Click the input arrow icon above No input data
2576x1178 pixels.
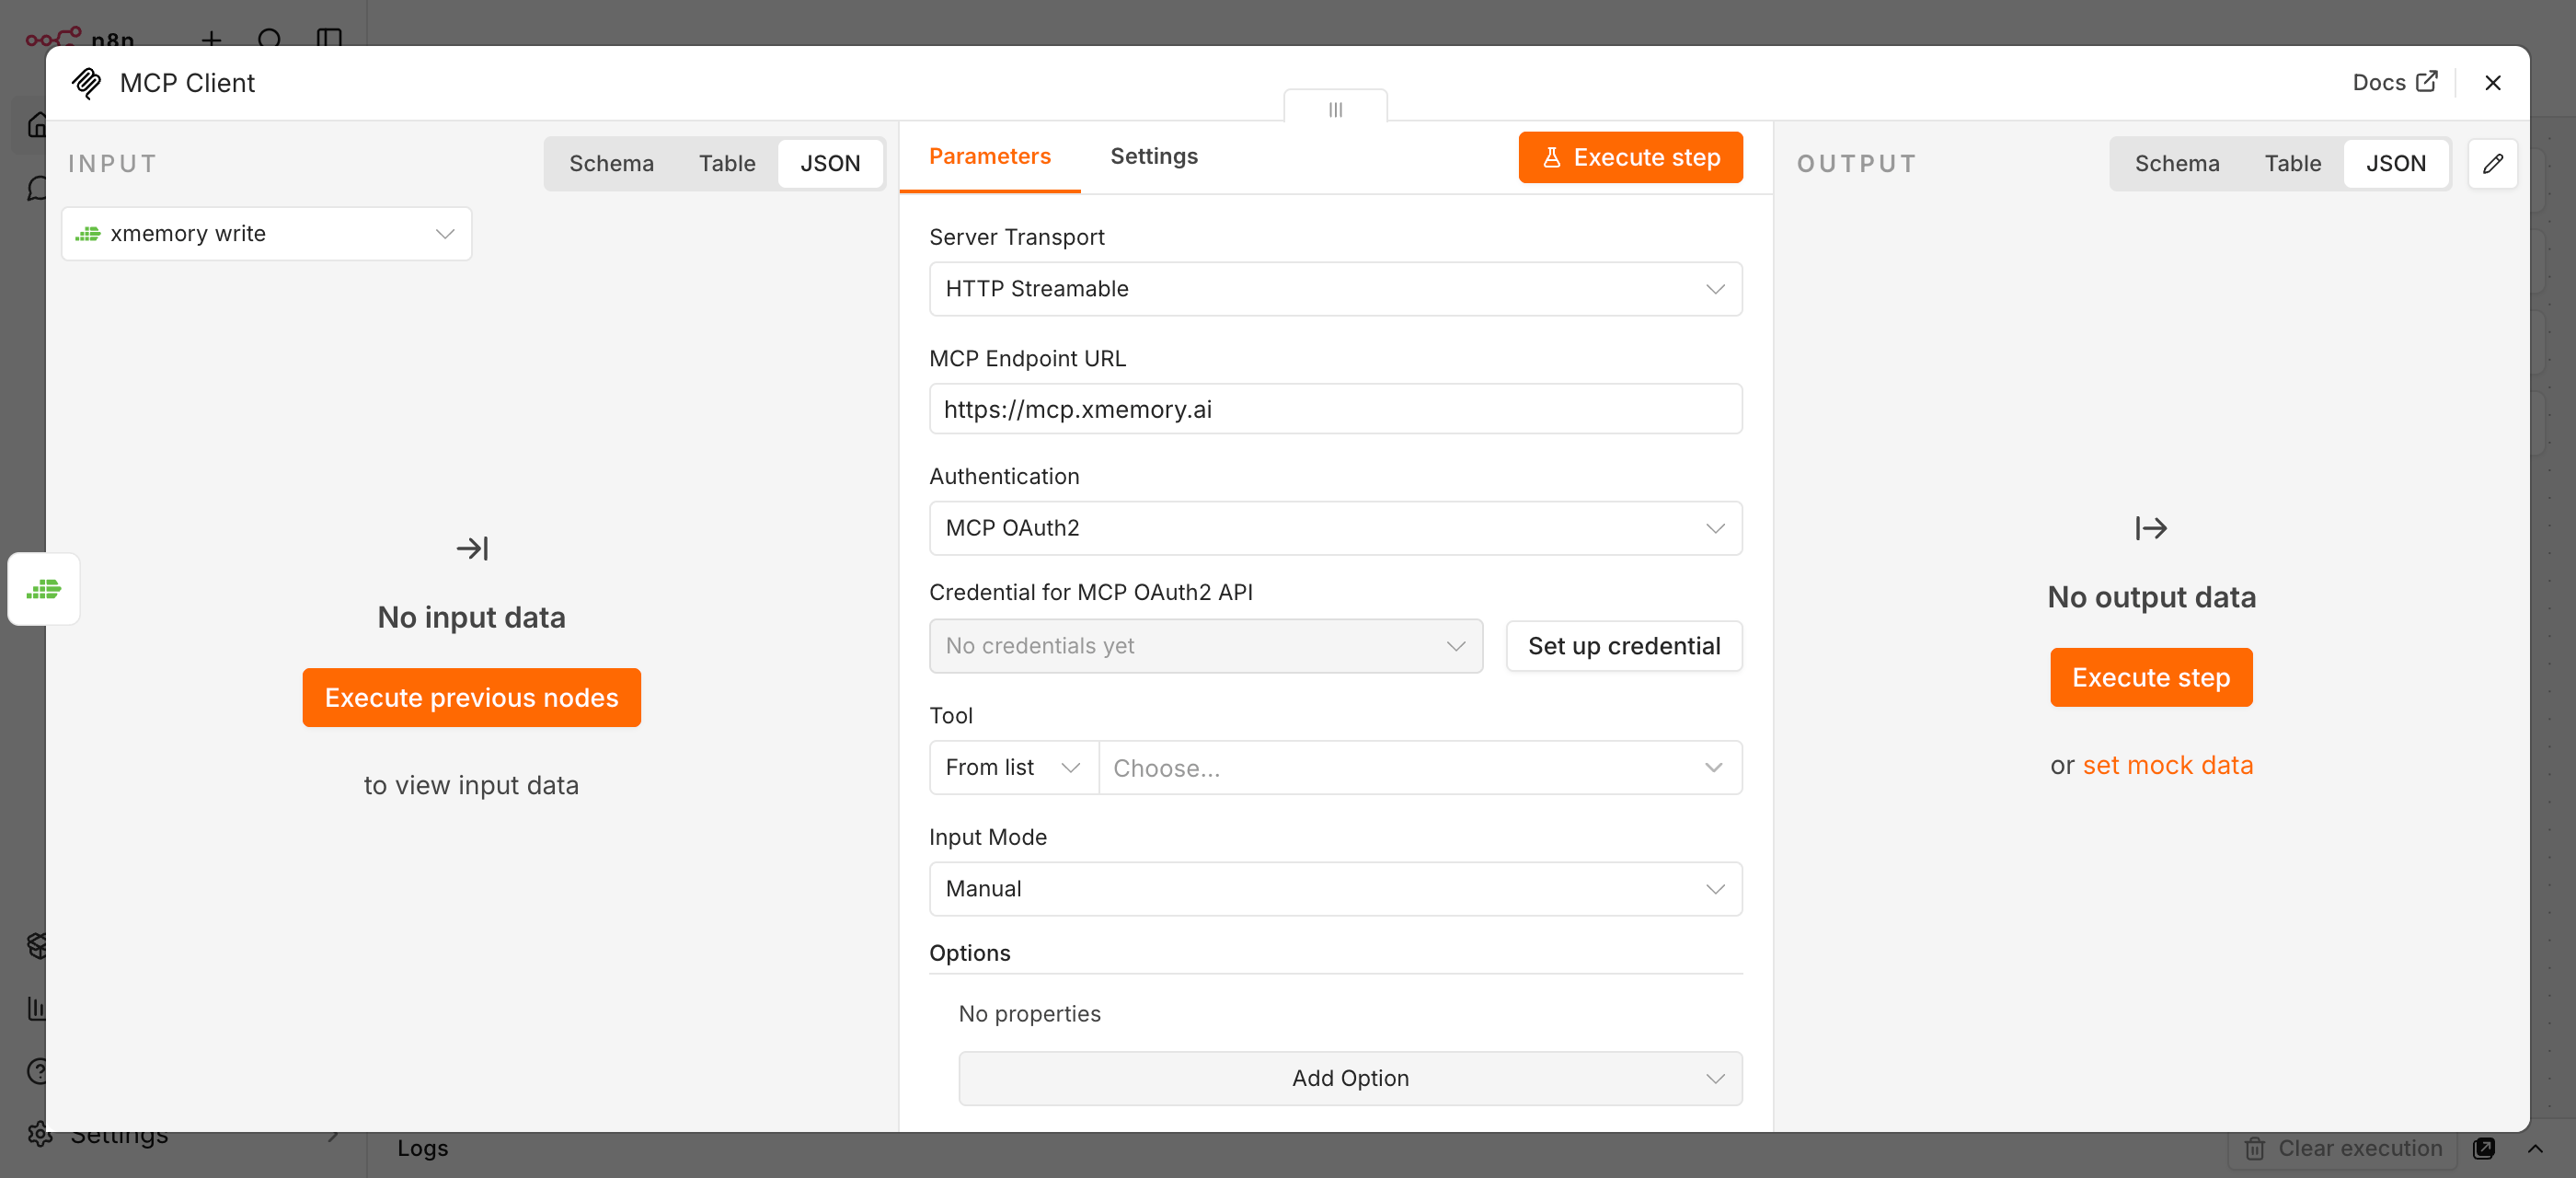click(x=471, y=548)
